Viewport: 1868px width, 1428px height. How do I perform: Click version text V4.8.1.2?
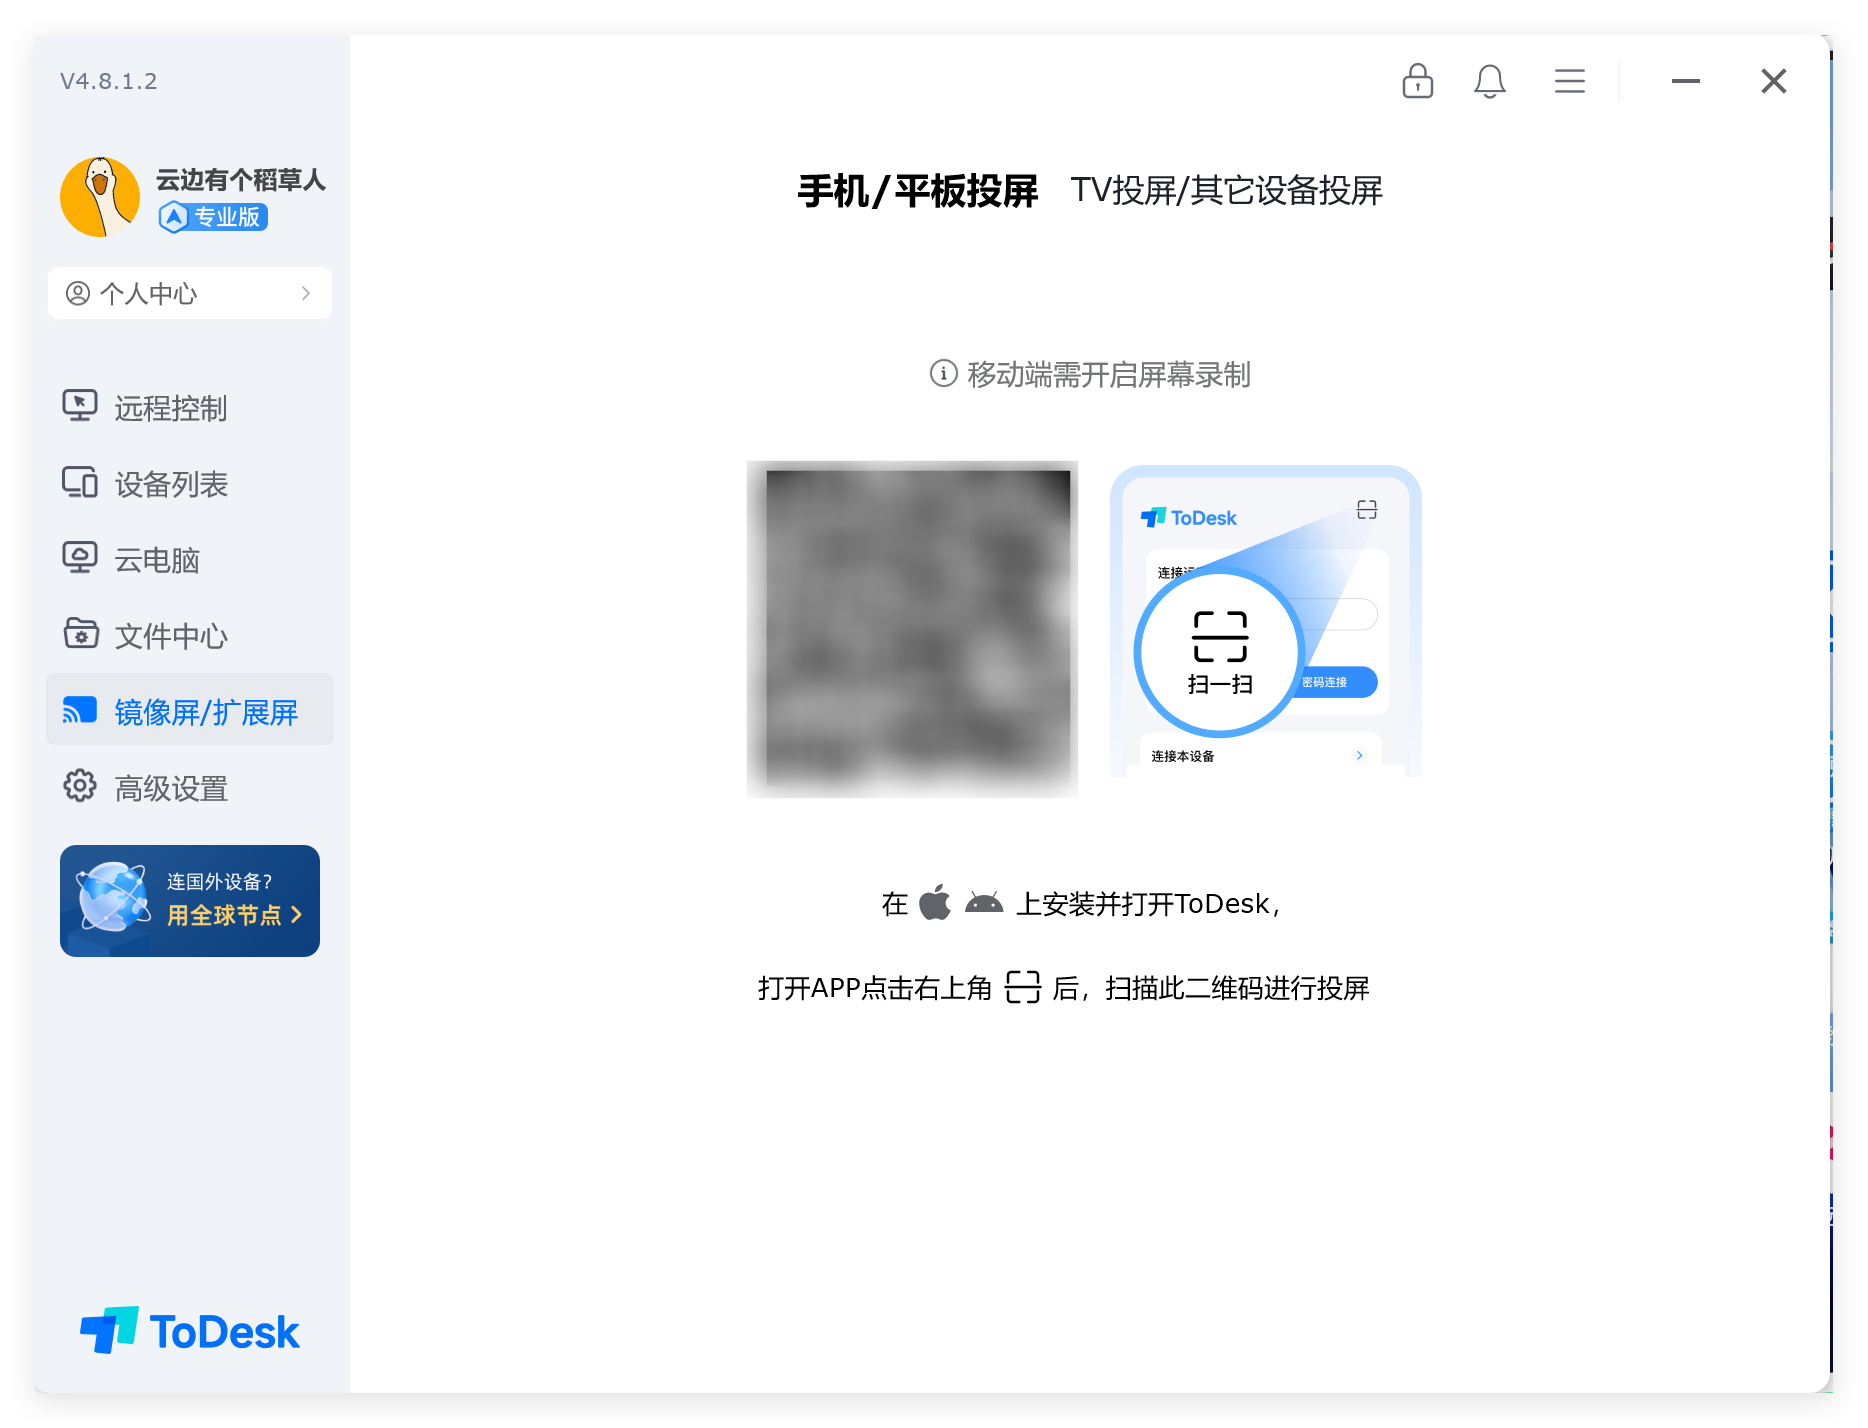pyautogui.click(x=109, y=81)
